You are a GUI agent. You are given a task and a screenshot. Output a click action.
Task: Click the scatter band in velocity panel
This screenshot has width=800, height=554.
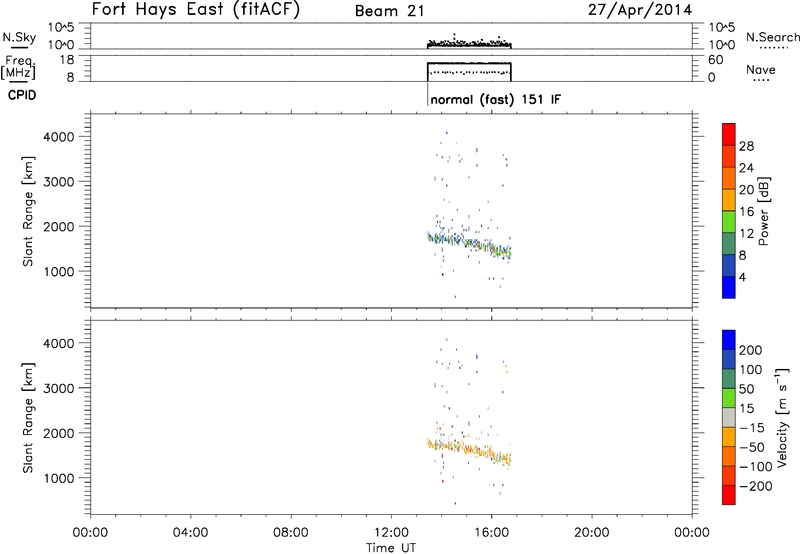(x=469, y=451)
